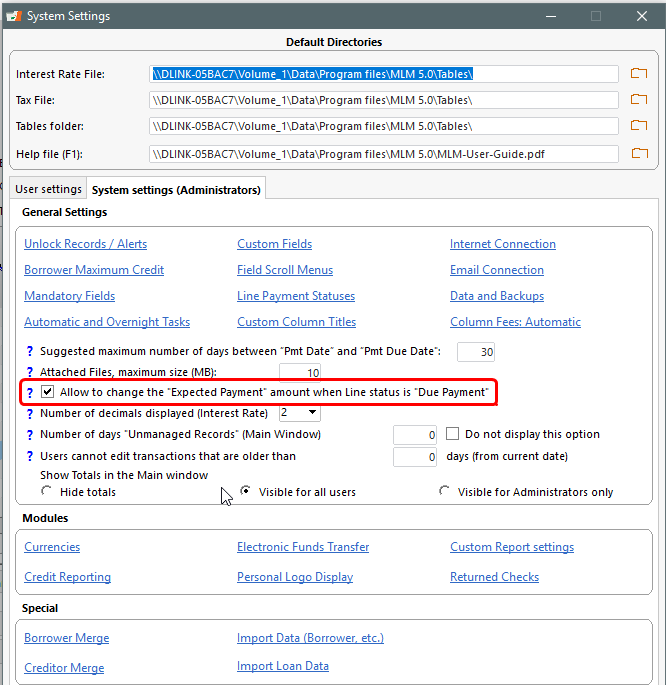The image size is (666, 685).
Task: Open Import Loan Data link
Action: click(283, 666)
